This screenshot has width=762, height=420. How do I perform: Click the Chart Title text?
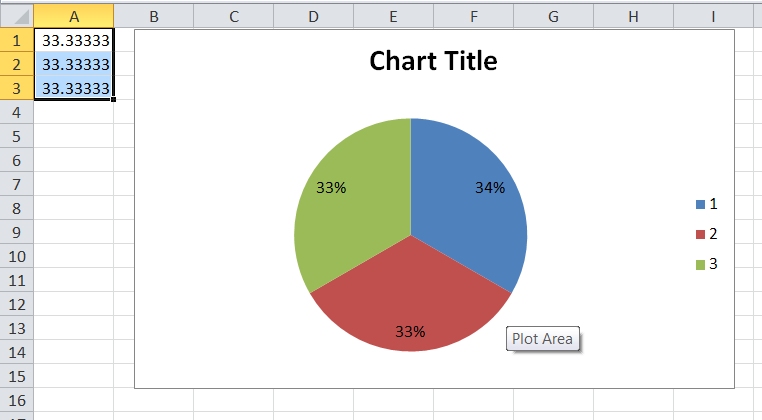pyautogui.click(x=433, y=61)
